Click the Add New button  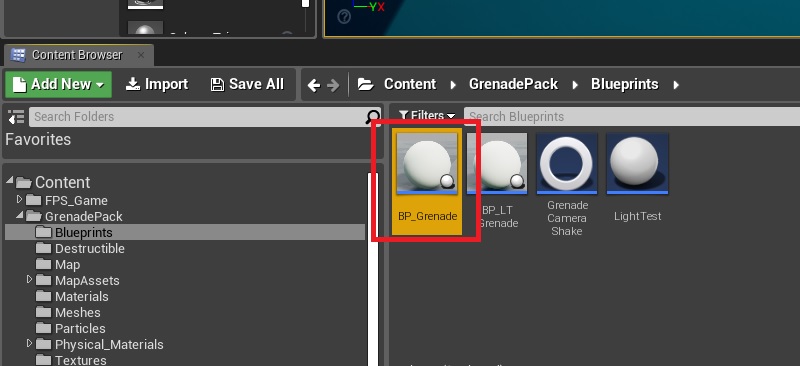point(58,84)
